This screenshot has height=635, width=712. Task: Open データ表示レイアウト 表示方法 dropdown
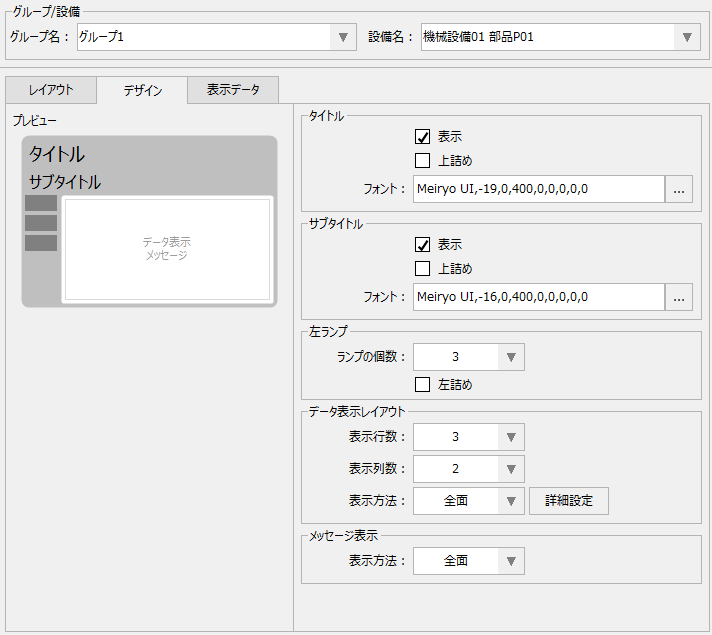coord(469,501)
